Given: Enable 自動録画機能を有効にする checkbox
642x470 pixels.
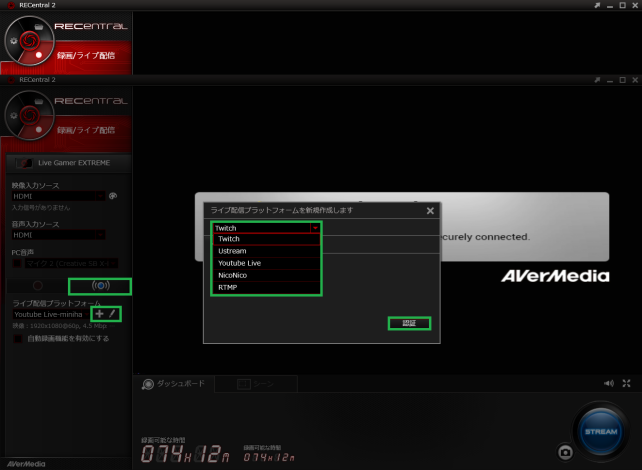Looking at the screenshot, I should (18, 339).
